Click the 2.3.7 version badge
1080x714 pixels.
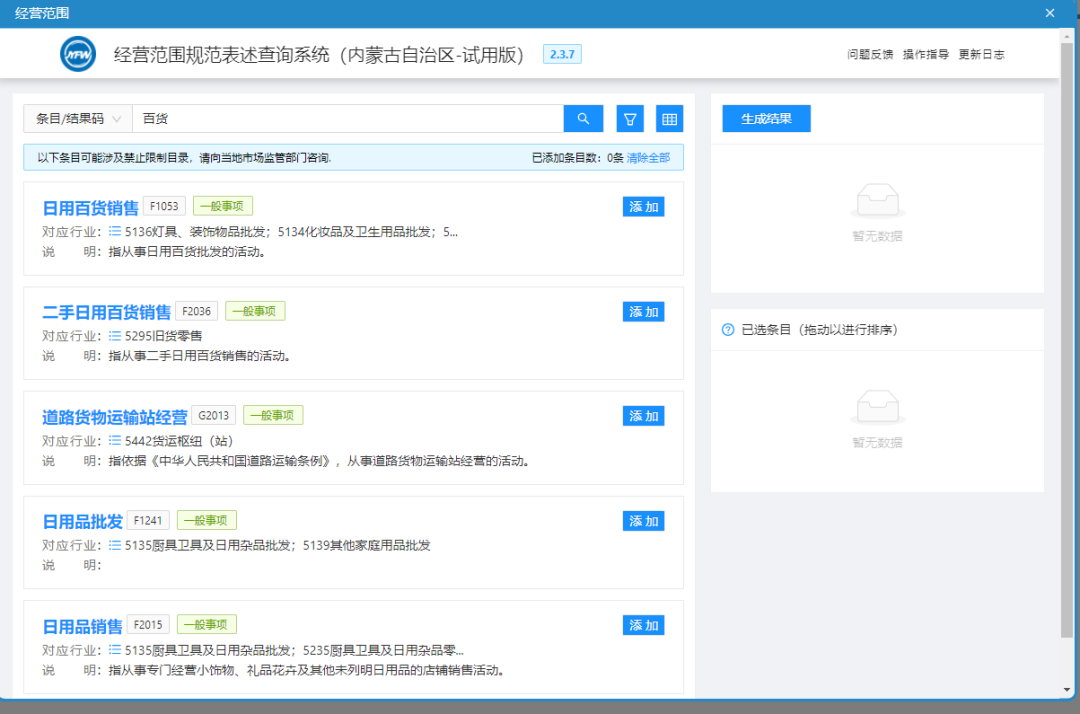(561, 54)
